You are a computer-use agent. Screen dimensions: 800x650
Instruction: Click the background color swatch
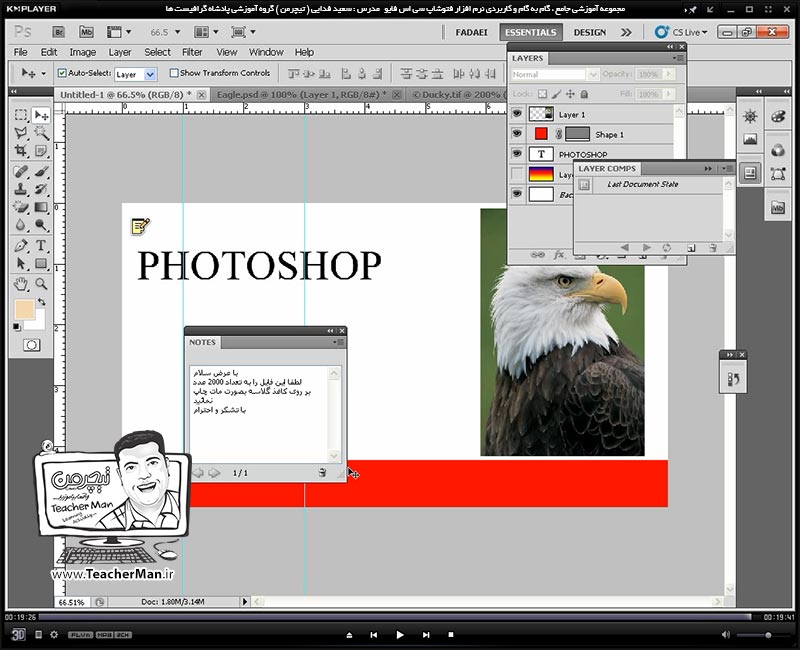pyautogui.click(x=39, y=322)
